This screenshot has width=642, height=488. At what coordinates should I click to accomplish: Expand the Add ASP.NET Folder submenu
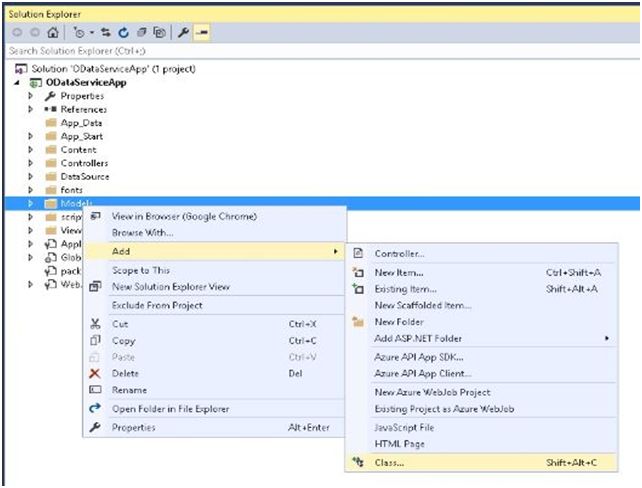606,338
